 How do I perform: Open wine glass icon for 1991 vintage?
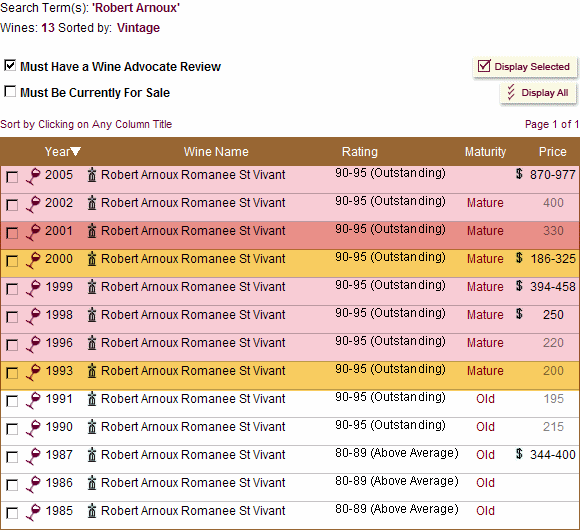33,401
